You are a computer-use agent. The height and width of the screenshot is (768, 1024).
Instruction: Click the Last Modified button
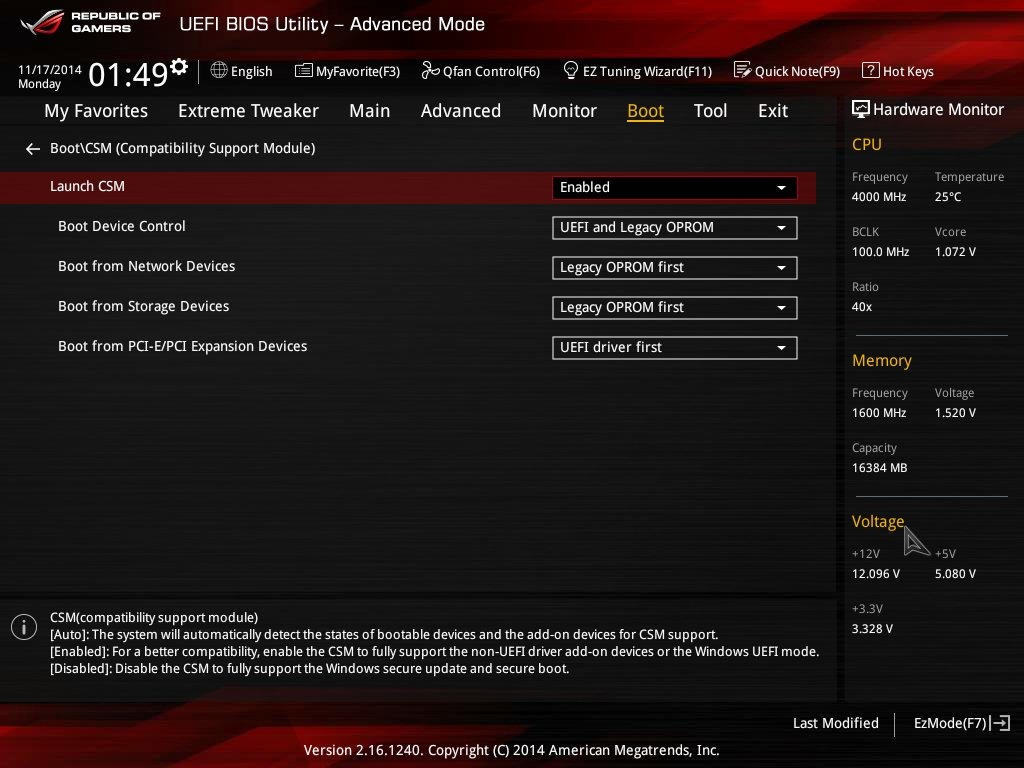point(836,723)
